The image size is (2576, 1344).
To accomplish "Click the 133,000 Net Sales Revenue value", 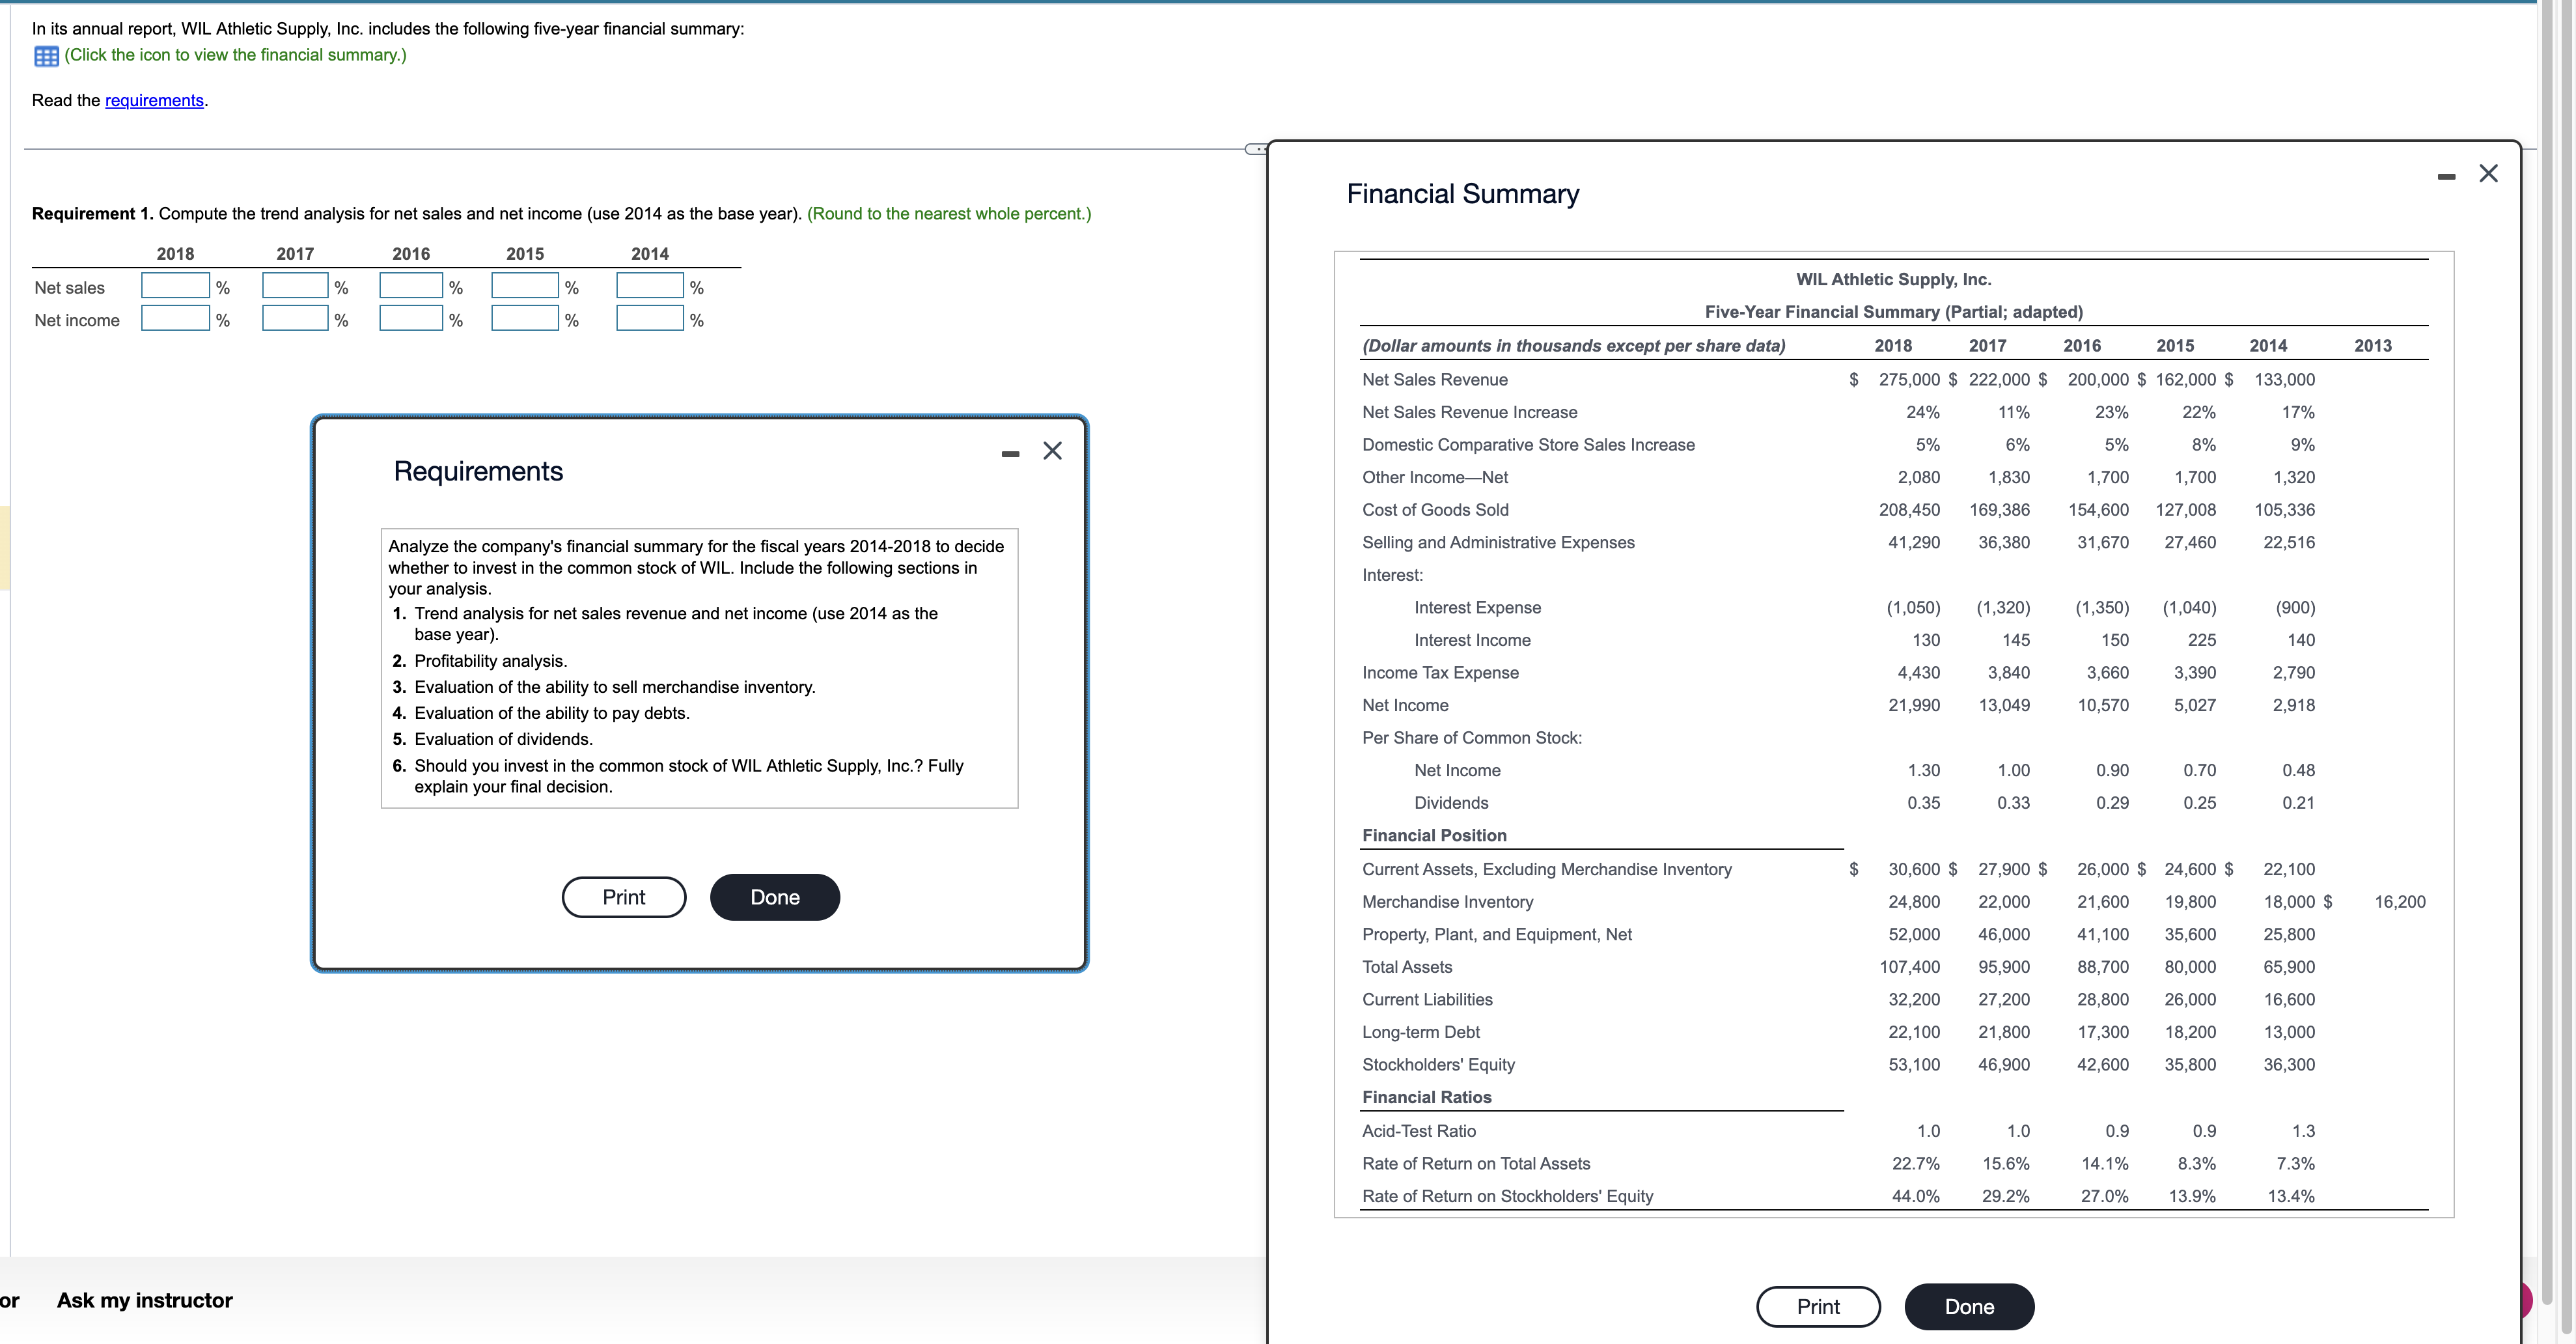I will tap(2284, 380).
